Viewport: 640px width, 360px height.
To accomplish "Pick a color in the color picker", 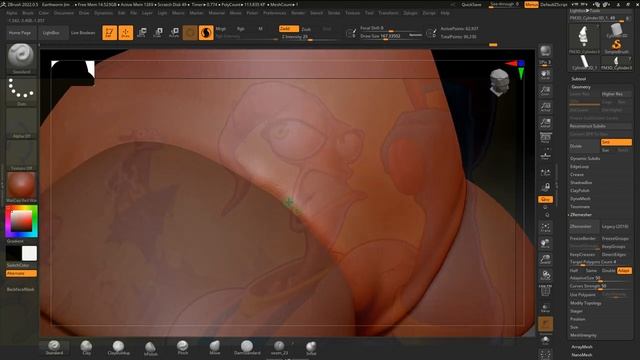I will pos(21,221).
